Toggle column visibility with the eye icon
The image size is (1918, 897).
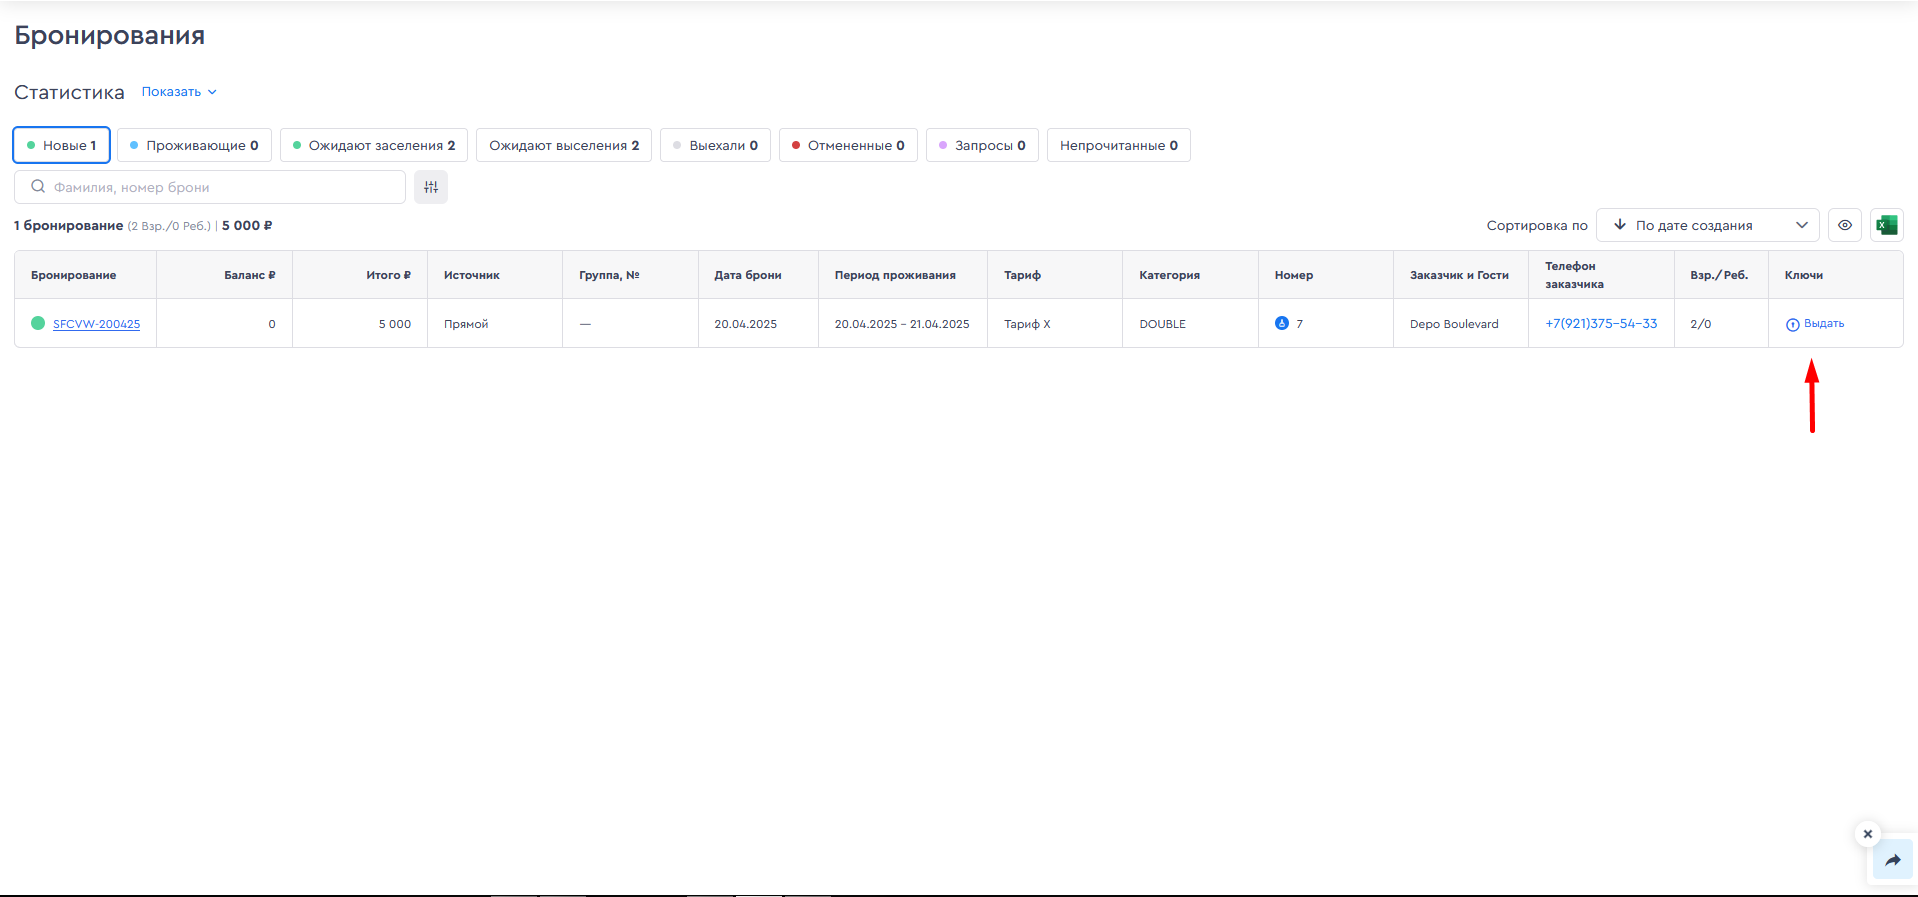tap(1844, 225)
